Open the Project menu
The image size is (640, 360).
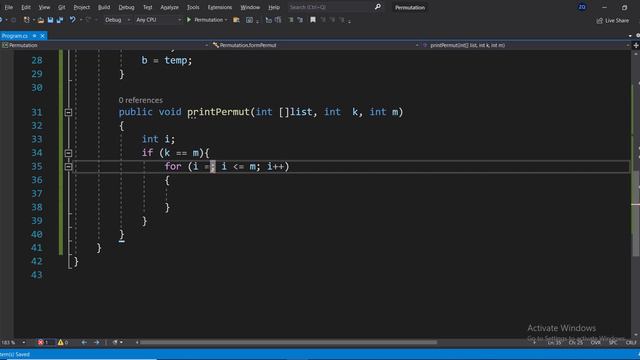click(x=82, y=7)
